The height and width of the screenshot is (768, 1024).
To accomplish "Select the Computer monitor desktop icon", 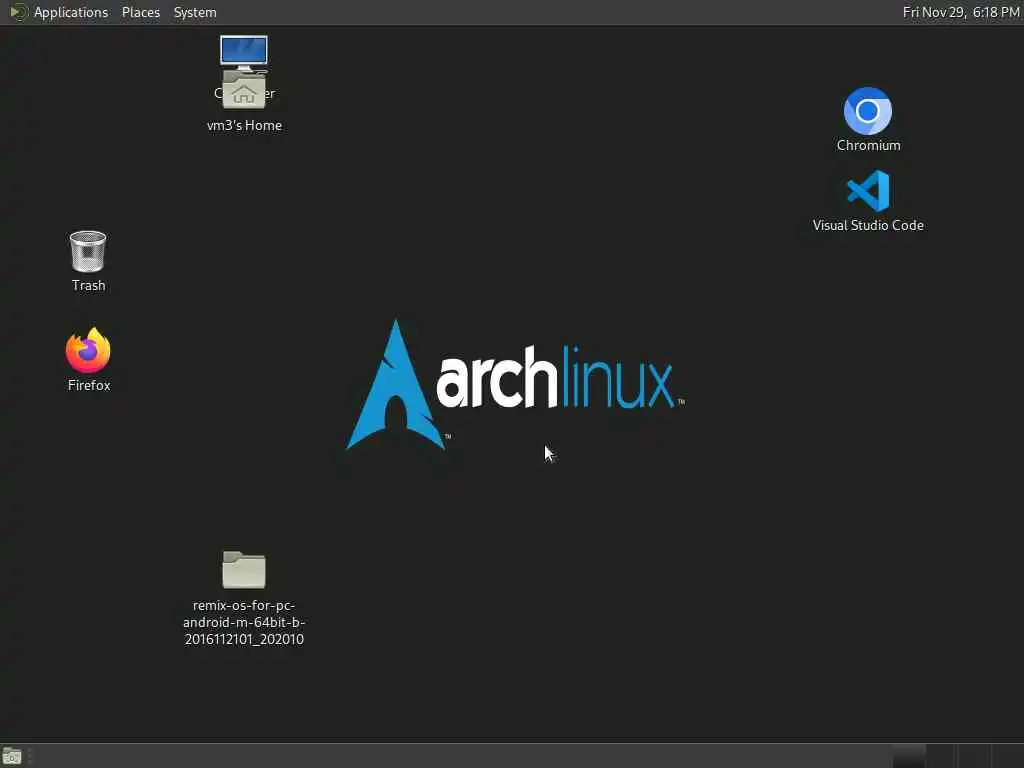I will click(x=244, y=51).
